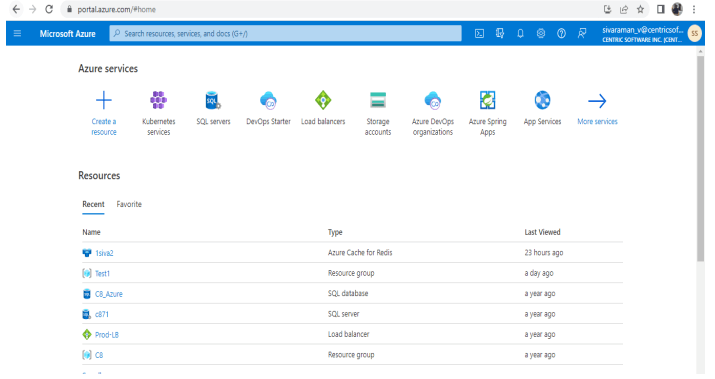Image resolution: width=715 pixels, height=379 pixels.
Task: Click the install app icon in address bar
Action: pos(607,9)
